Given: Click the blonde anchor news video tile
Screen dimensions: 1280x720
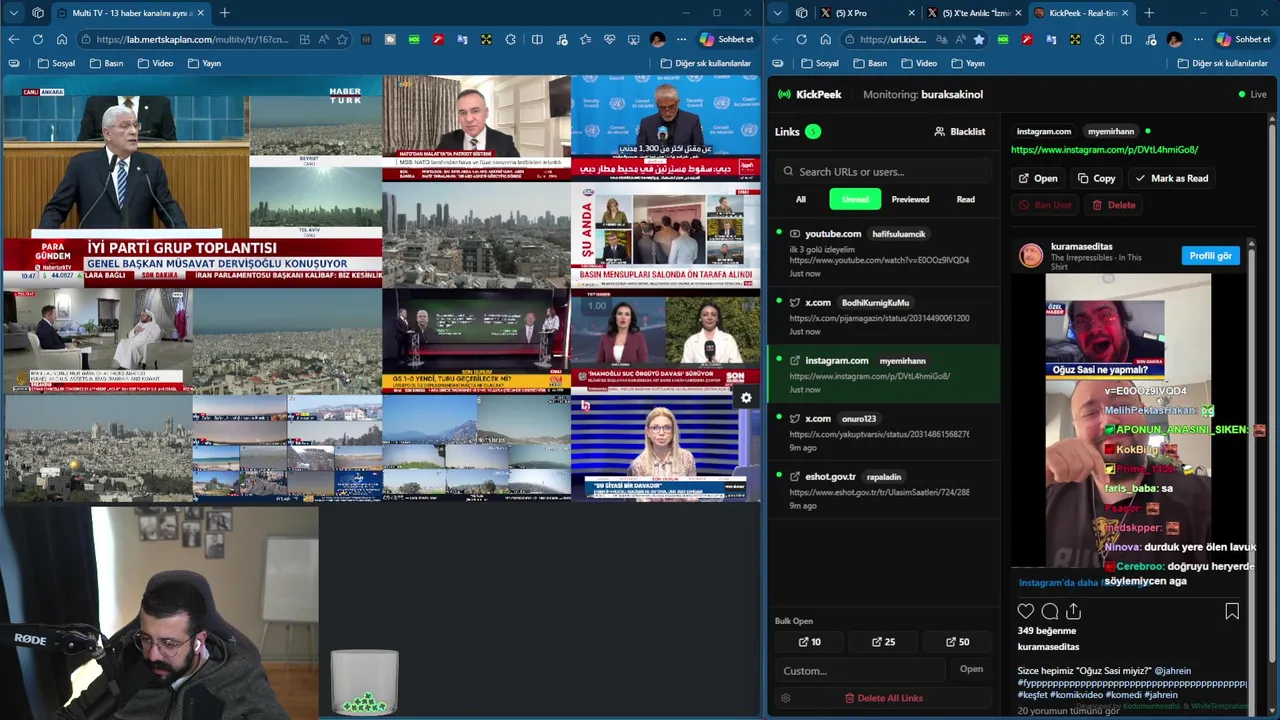Looking at the screenshot, I should point(665,448).
